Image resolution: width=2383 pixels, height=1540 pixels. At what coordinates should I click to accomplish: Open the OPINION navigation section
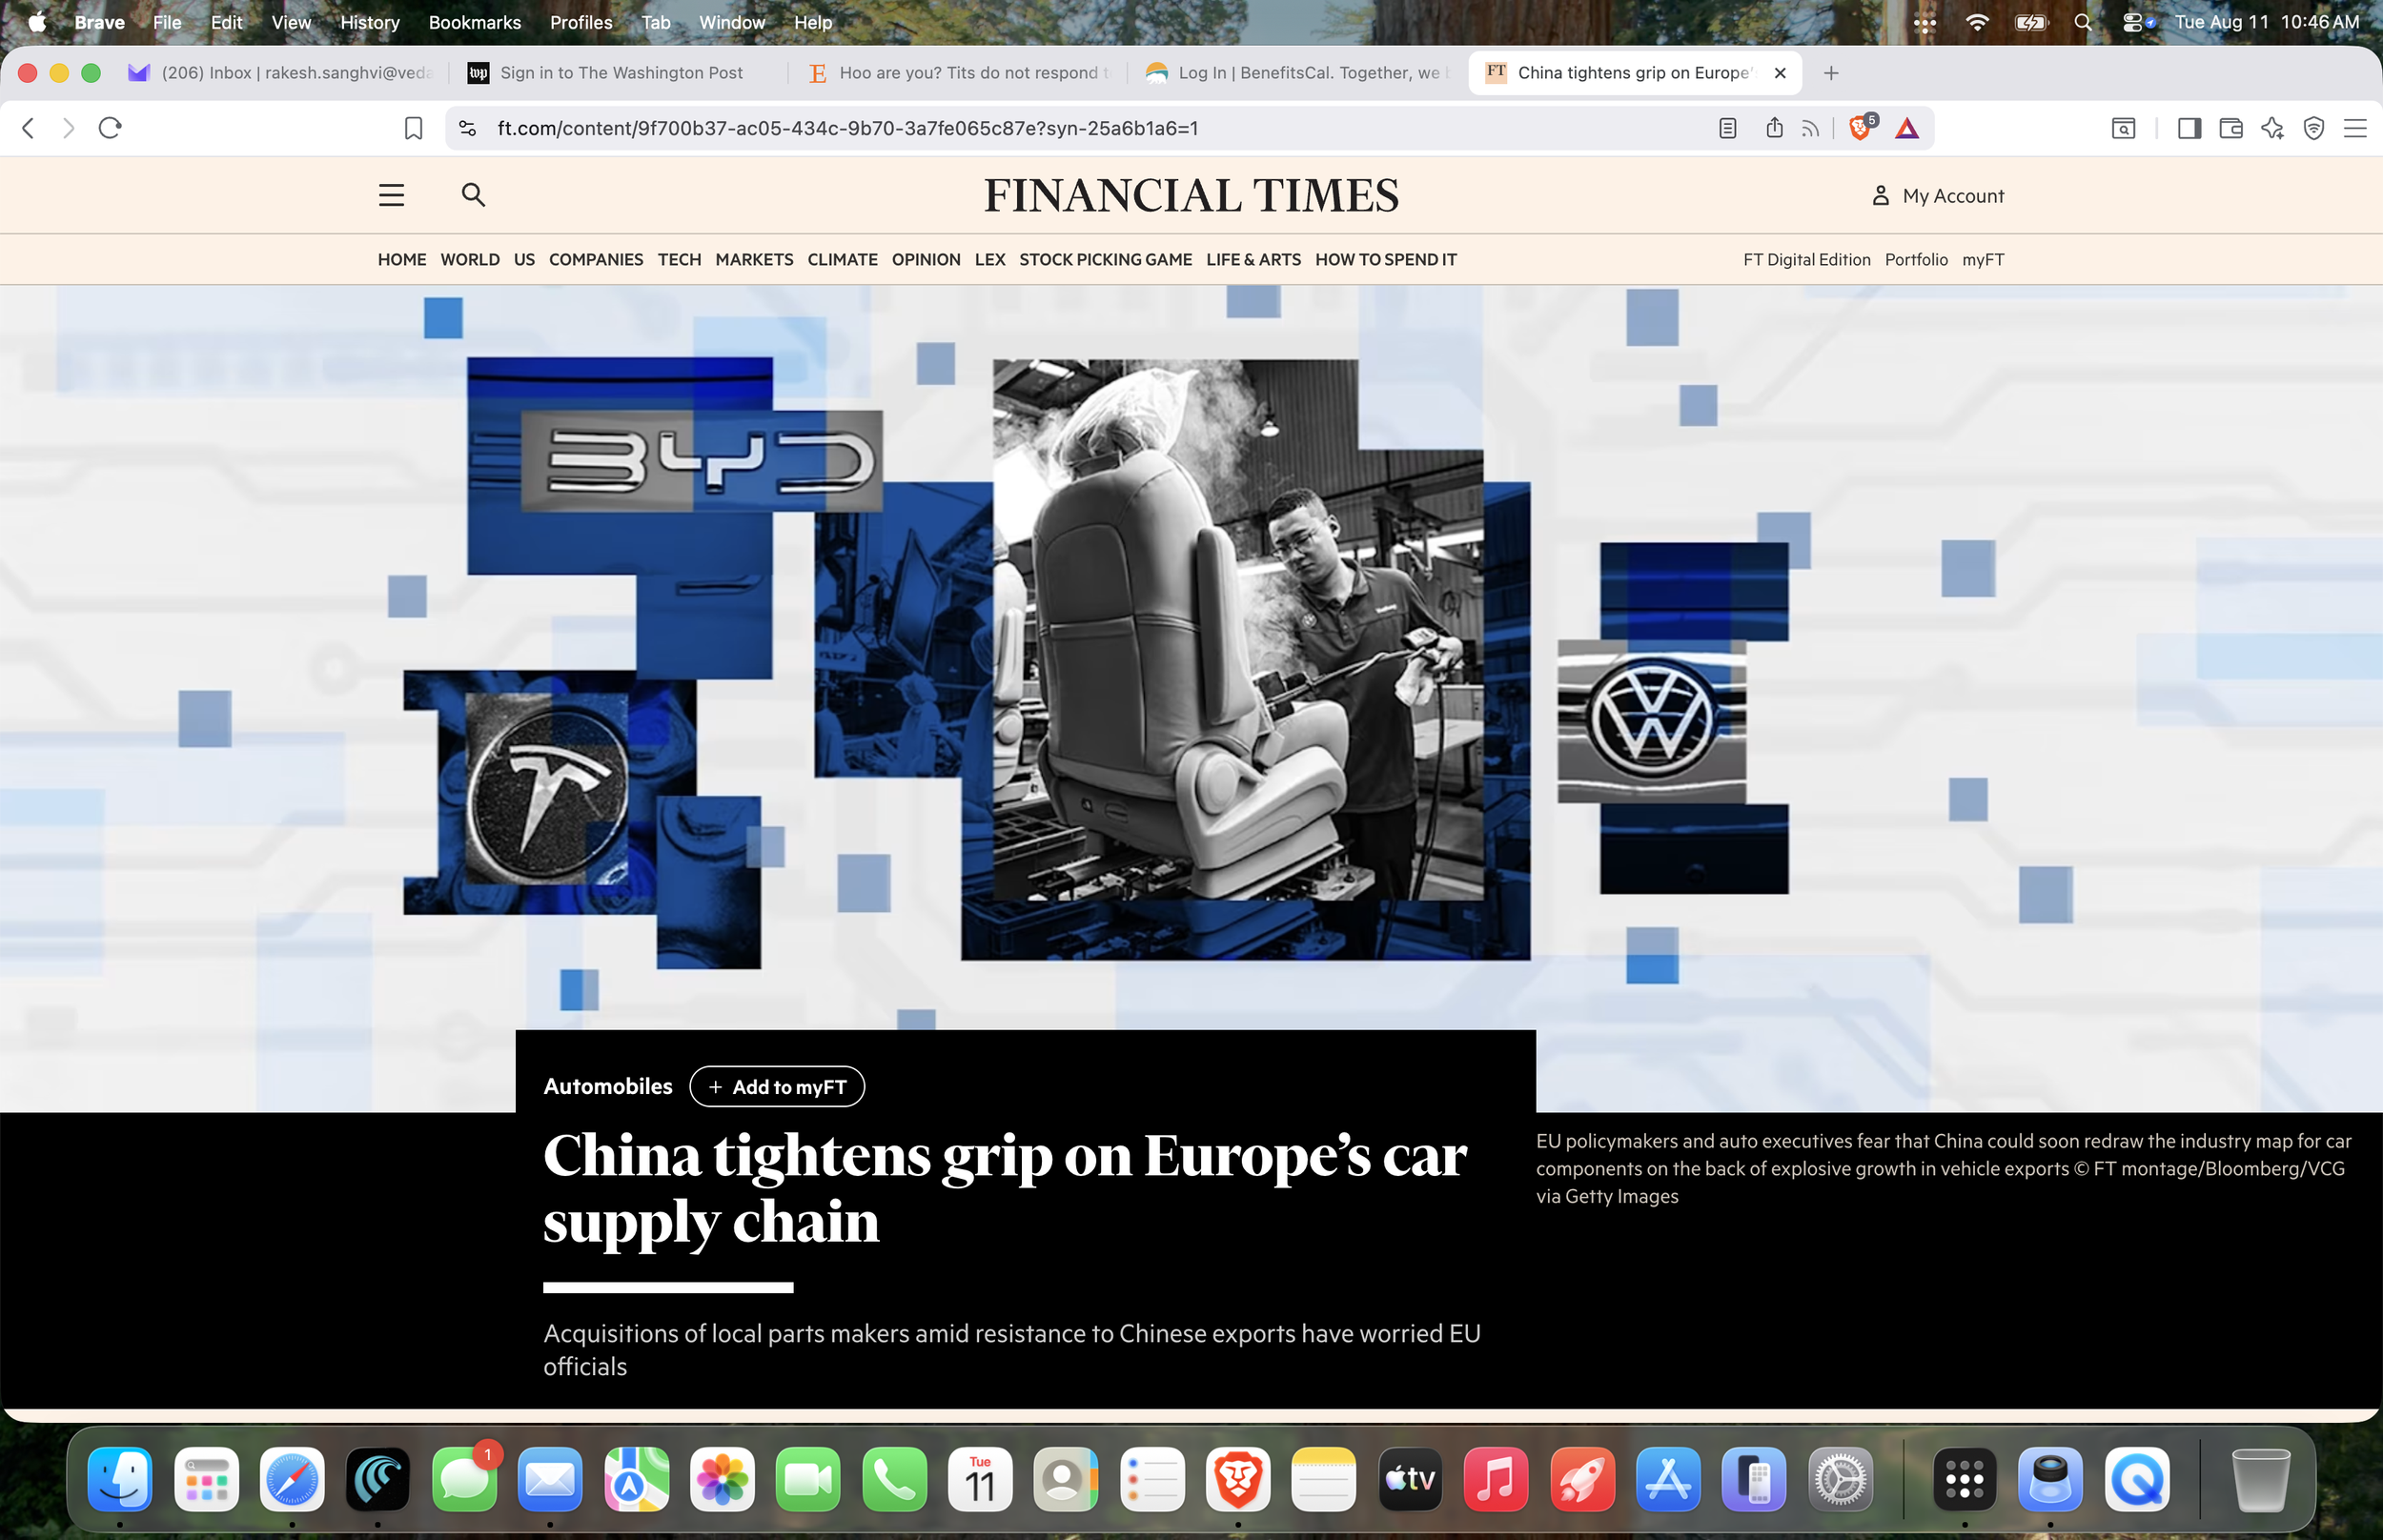[x=926, y=259]
